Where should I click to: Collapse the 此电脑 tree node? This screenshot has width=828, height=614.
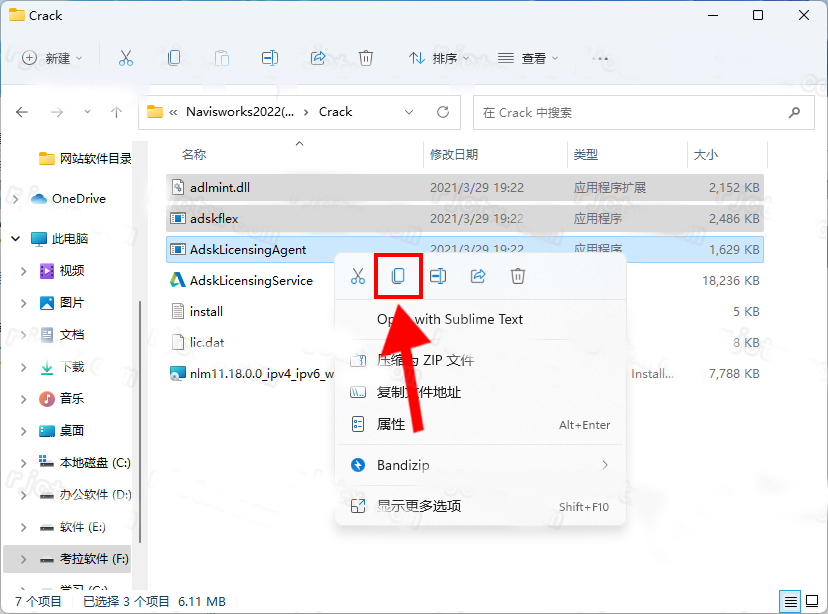pyautogui.click(x=15, y=239)
